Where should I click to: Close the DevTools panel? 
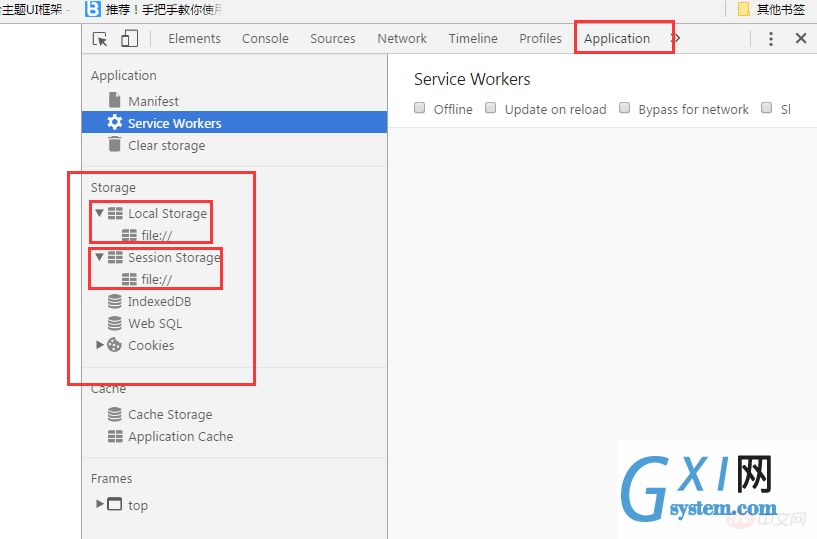click(x=801, y=38)
